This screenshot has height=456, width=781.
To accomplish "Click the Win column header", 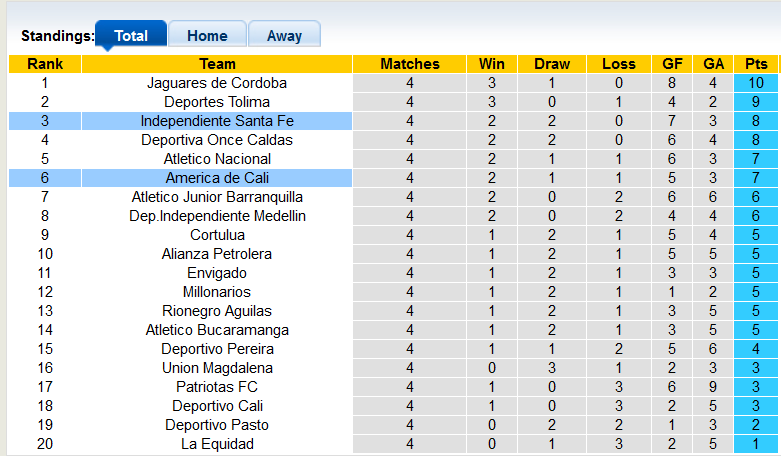I will pos(492,64).
